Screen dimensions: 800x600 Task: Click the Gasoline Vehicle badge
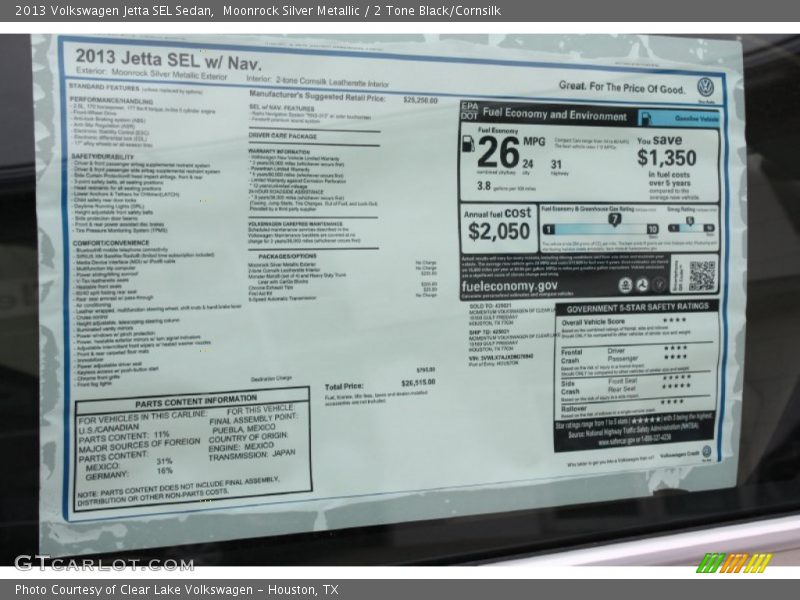pyautogui.click(x=679, y=118)
